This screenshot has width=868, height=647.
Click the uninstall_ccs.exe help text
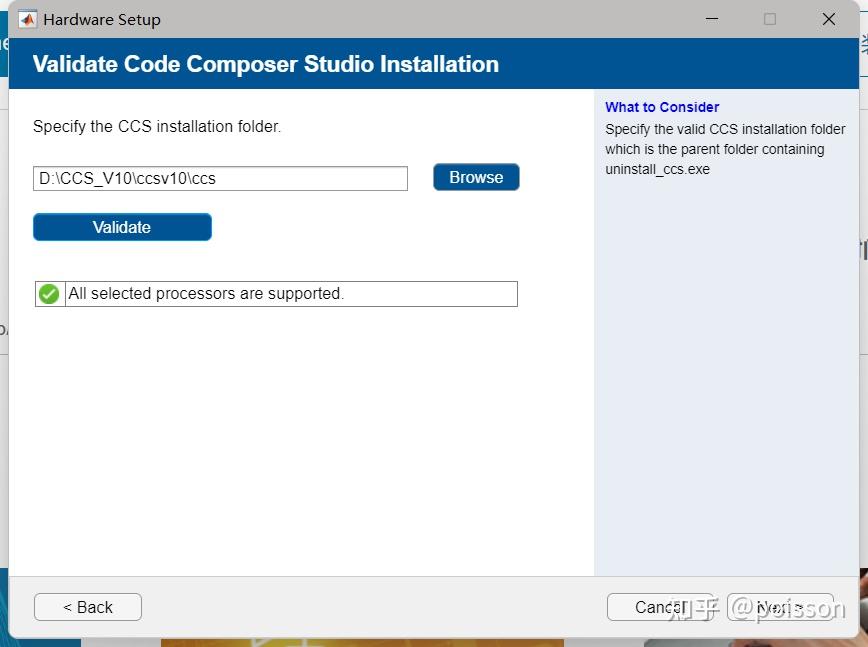pos(657,170)
